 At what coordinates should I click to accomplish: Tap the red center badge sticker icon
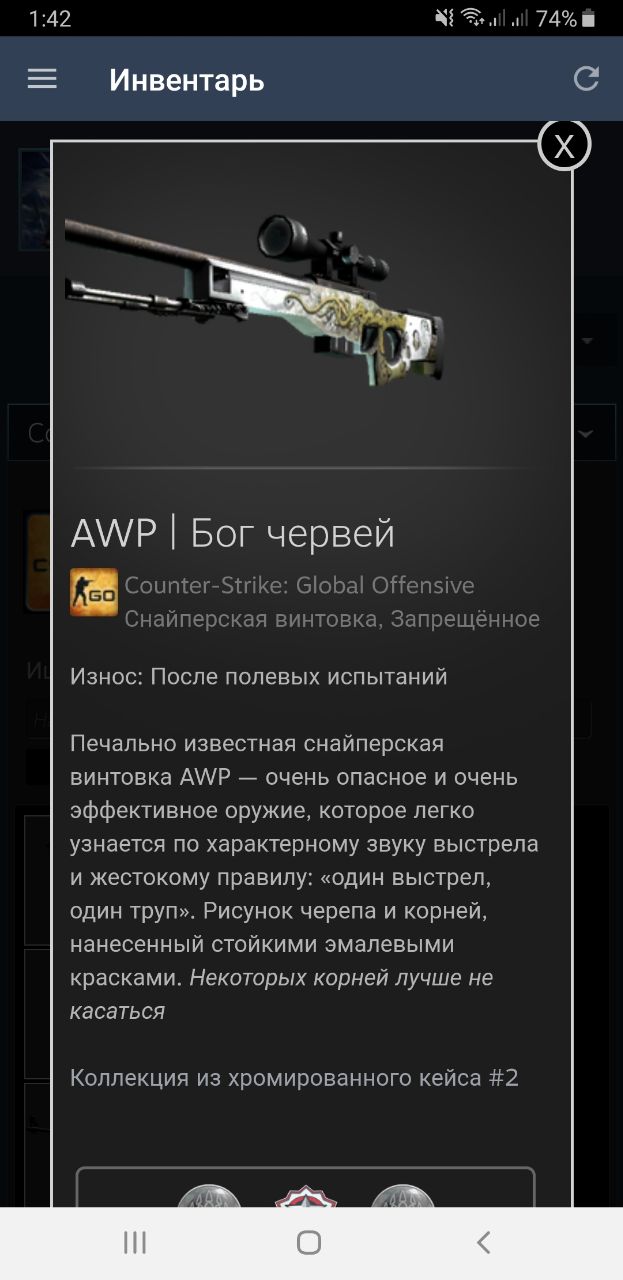pyautogui.click(x=306, y=1195)
